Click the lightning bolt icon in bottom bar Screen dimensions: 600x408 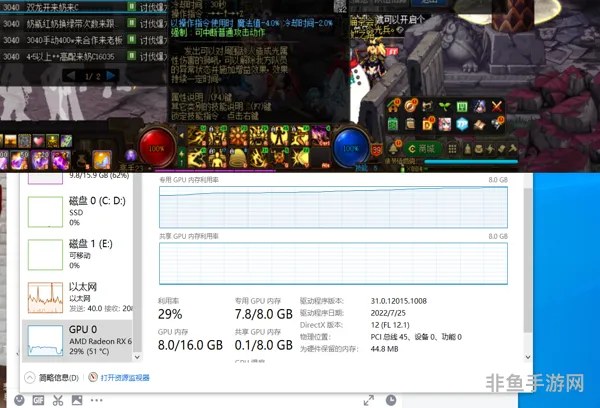click(490, 149)
